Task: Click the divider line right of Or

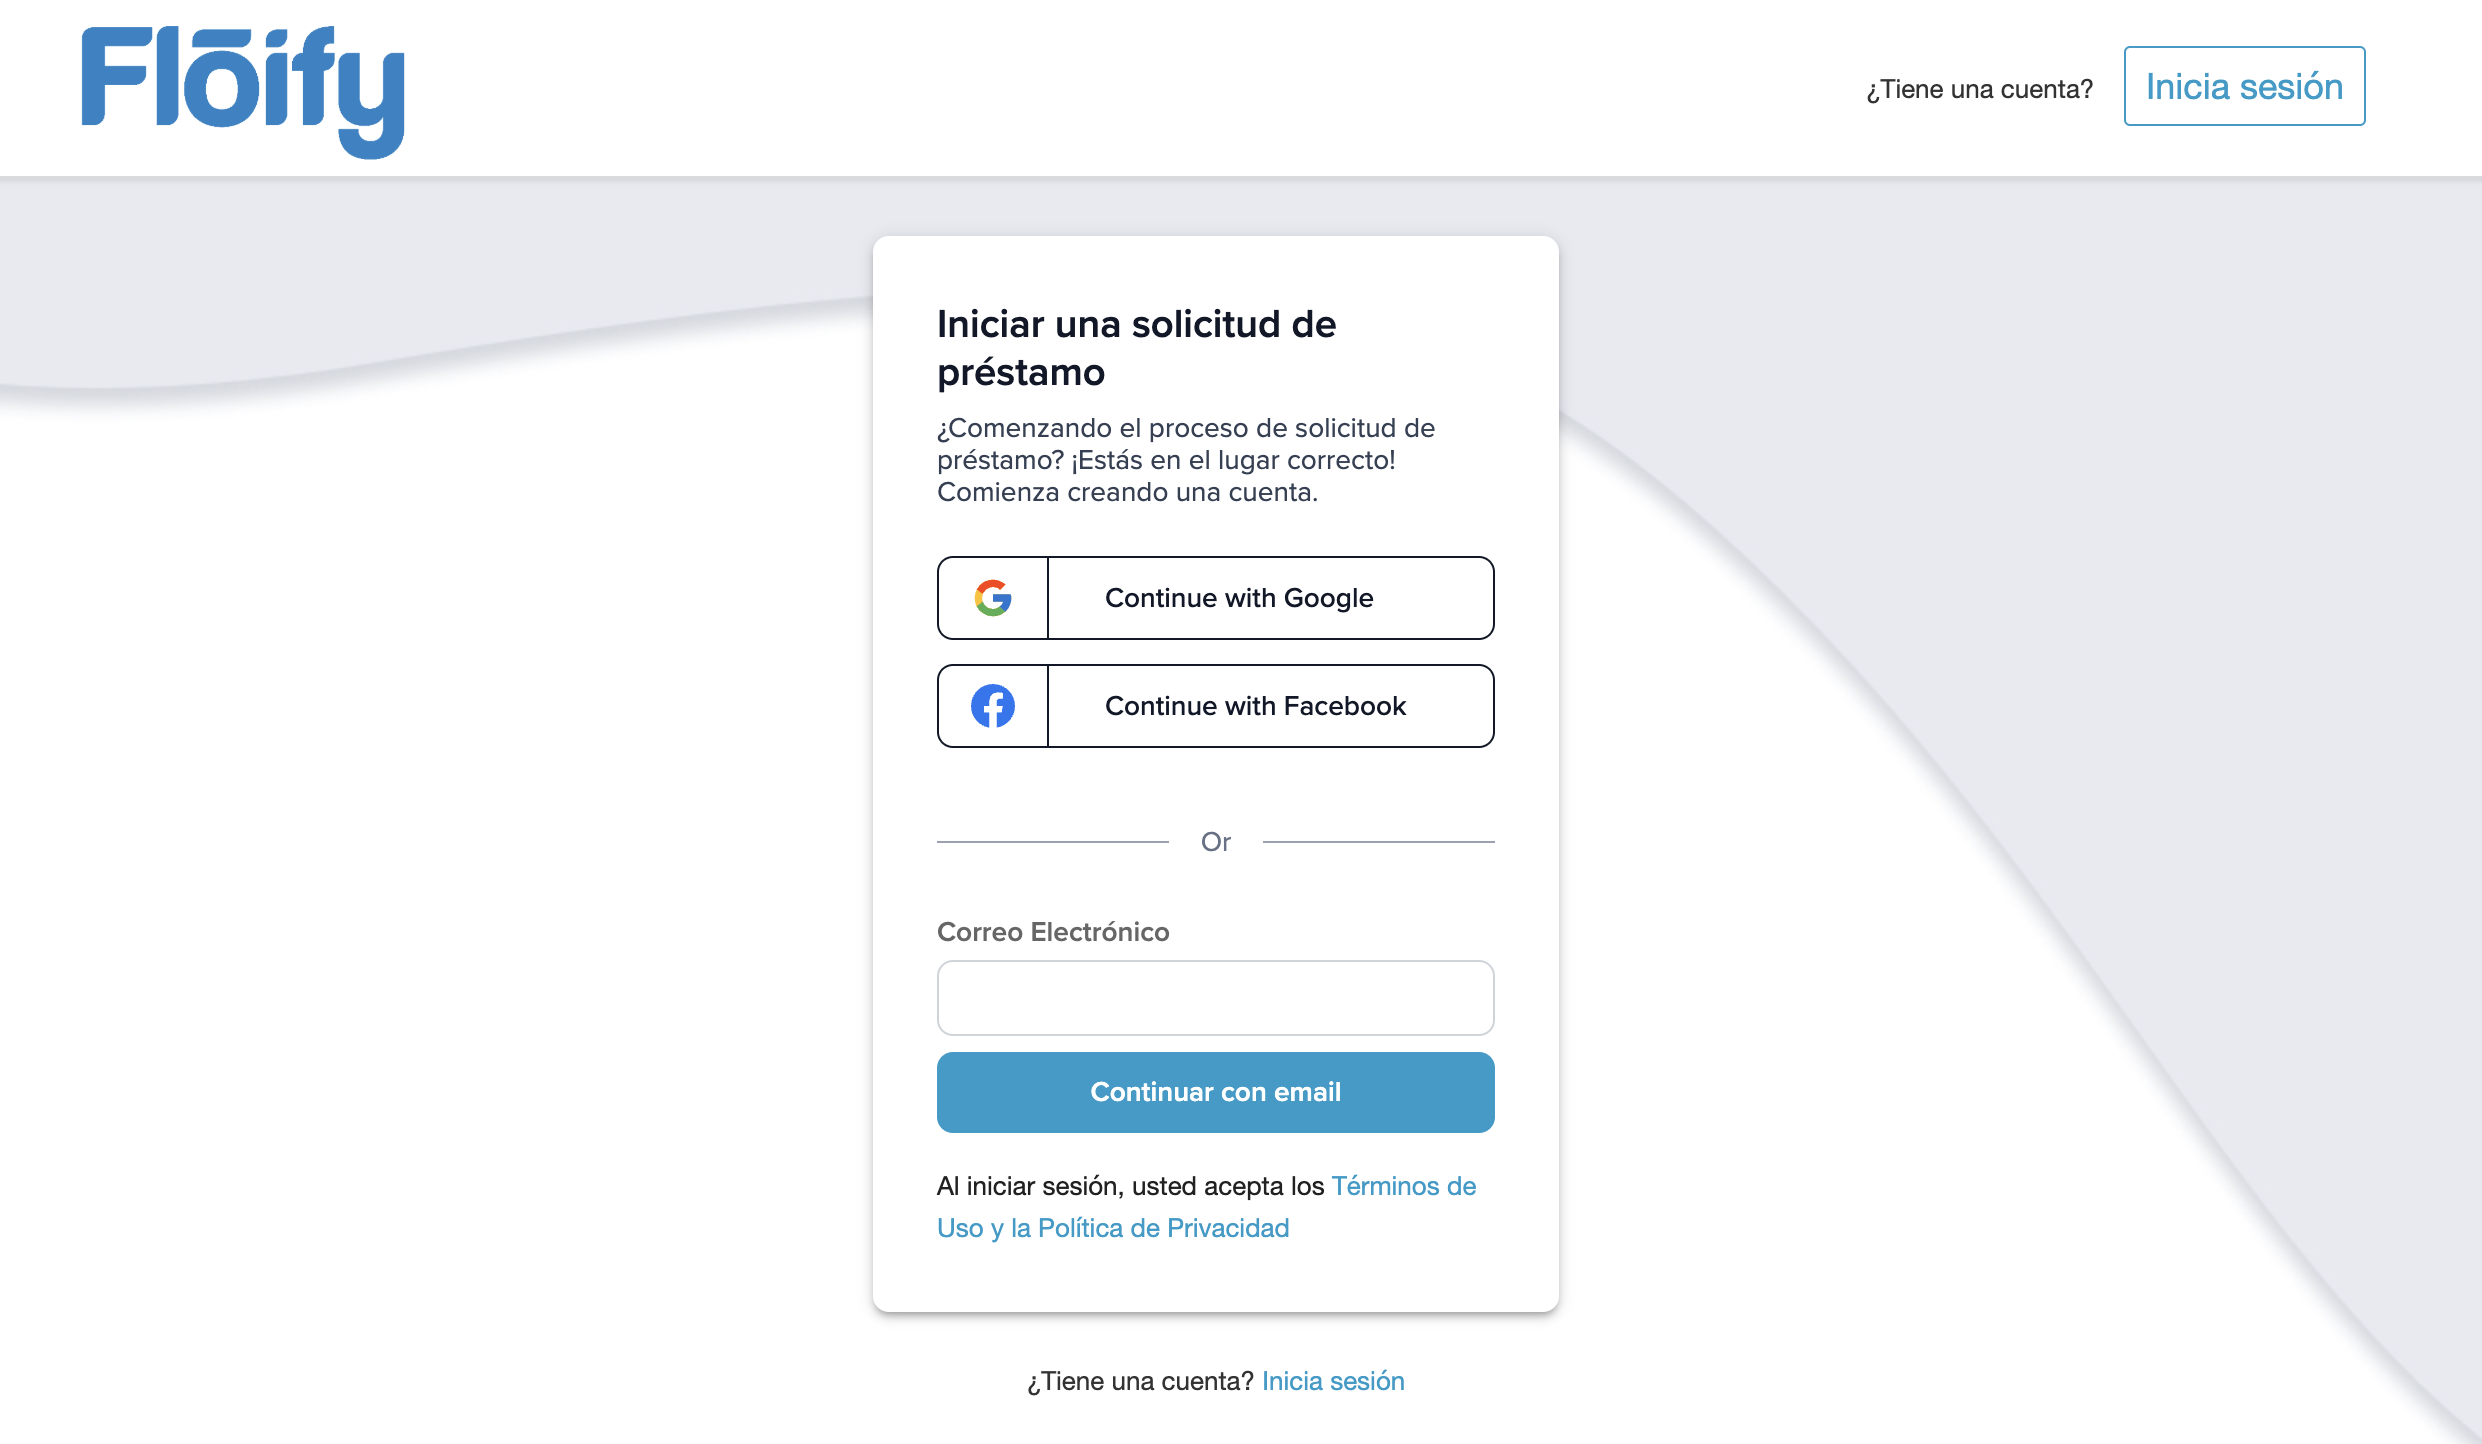Action: coord(1378,842)
